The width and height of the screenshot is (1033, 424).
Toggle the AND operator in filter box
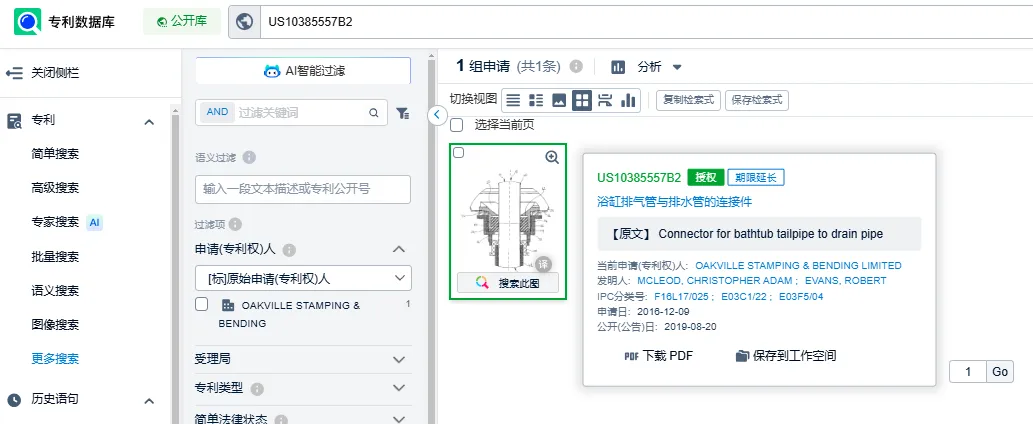217,112
